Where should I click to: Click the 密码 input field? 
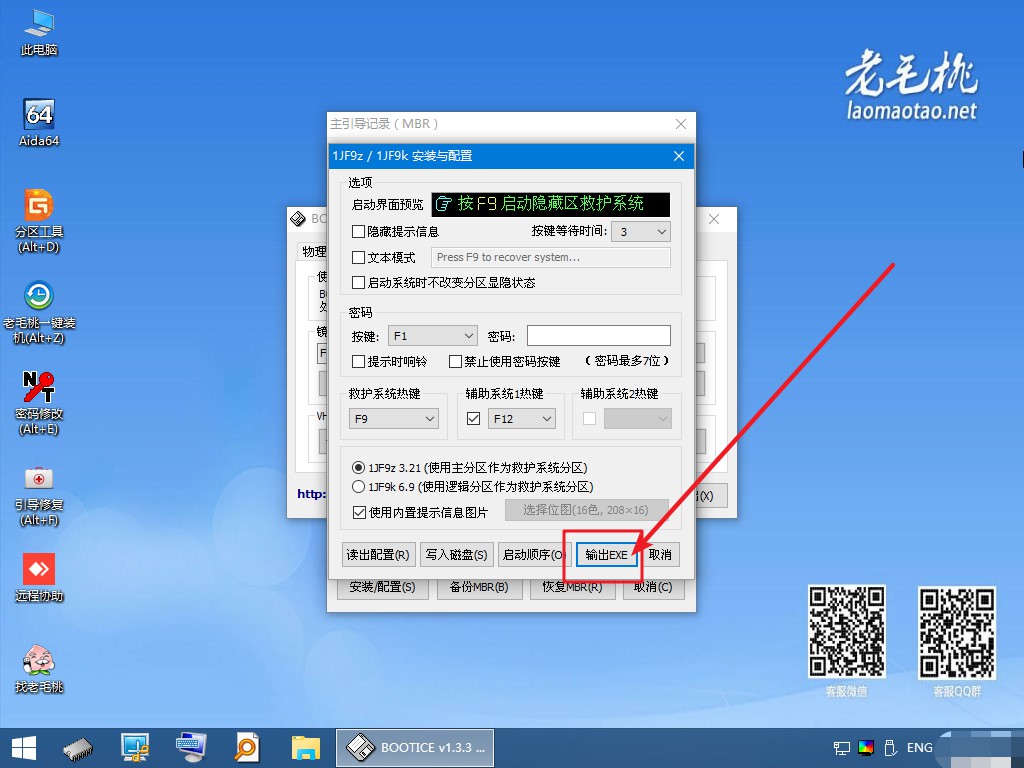click(x=599, y=336)
